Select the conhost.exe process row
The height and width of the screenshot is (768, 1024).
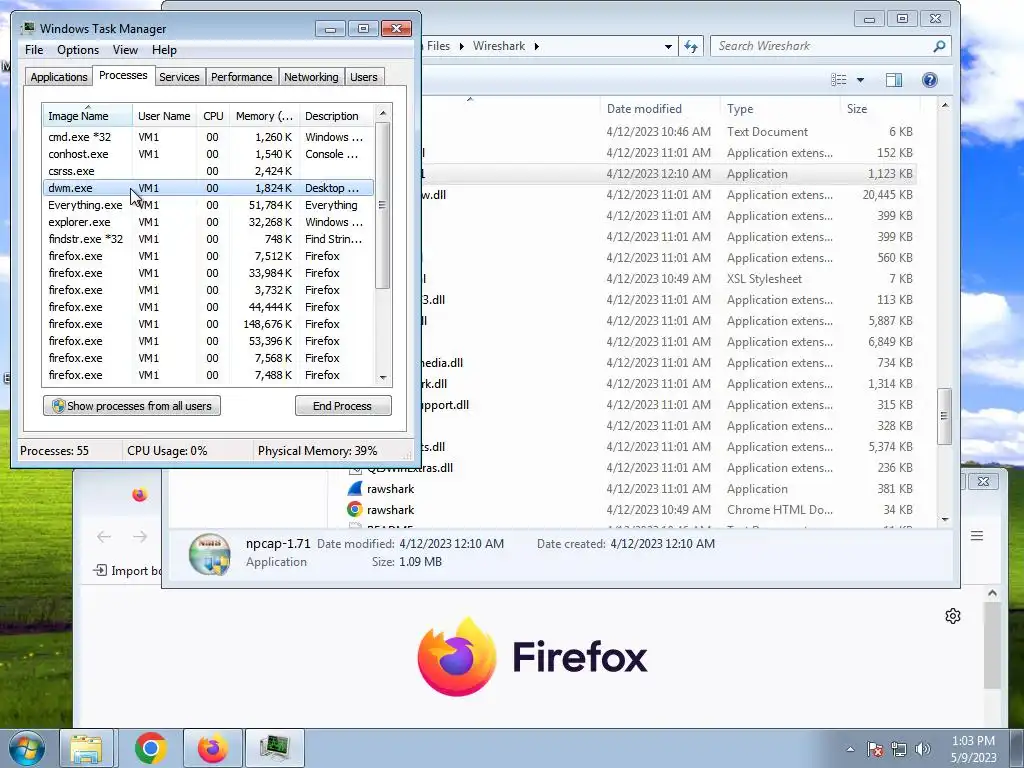coord(208,154)
